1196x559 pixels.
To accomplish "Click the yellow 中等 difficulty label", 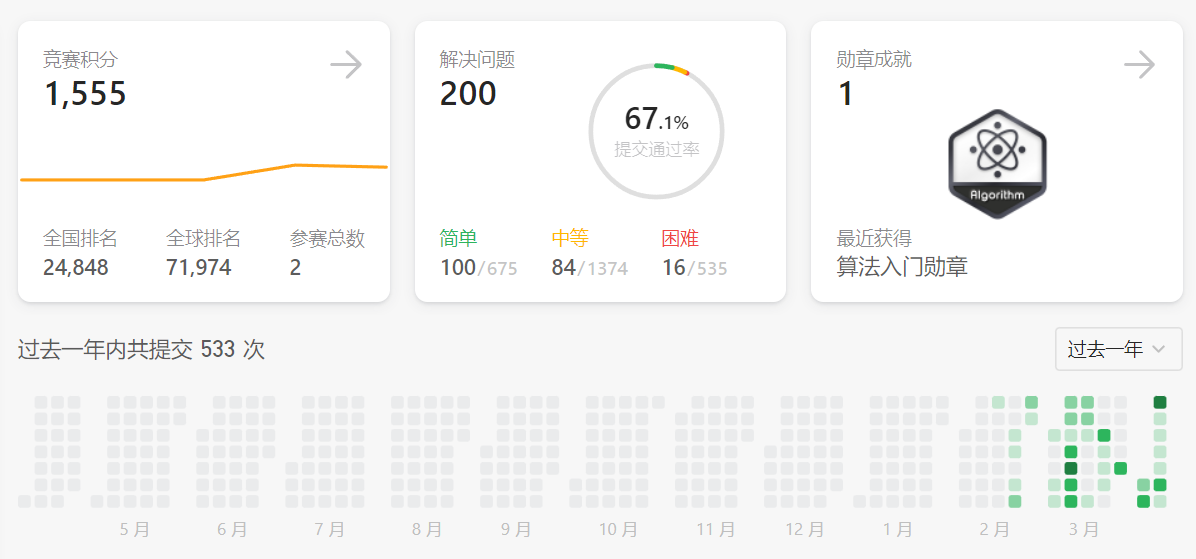I will point(570,238).
